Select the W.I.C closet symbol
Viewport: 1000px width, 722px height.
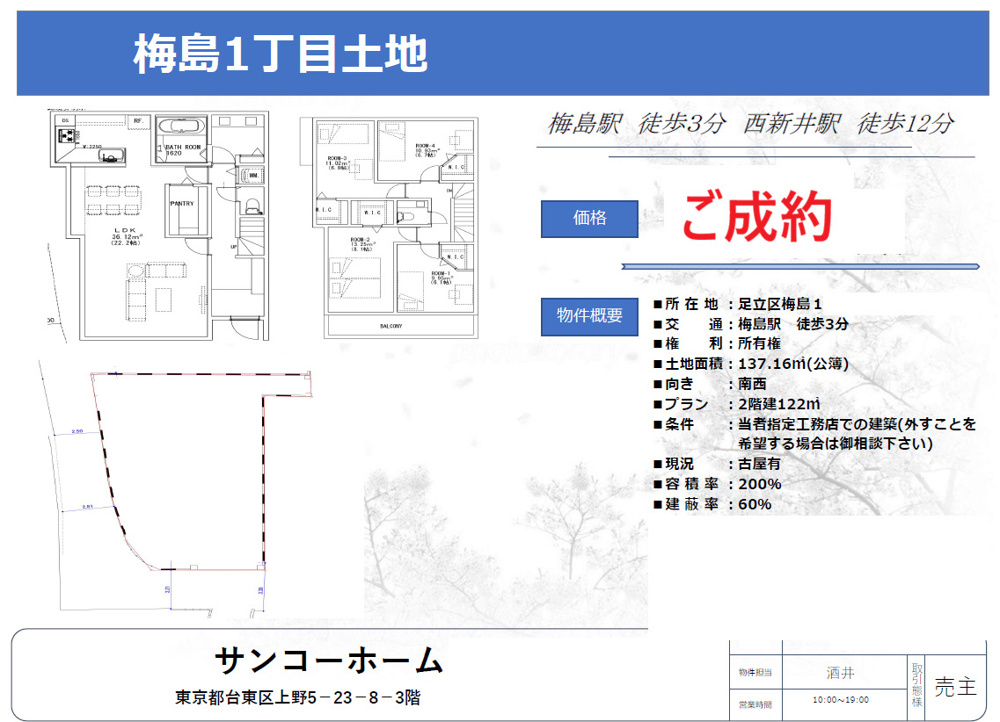(374, 212)
